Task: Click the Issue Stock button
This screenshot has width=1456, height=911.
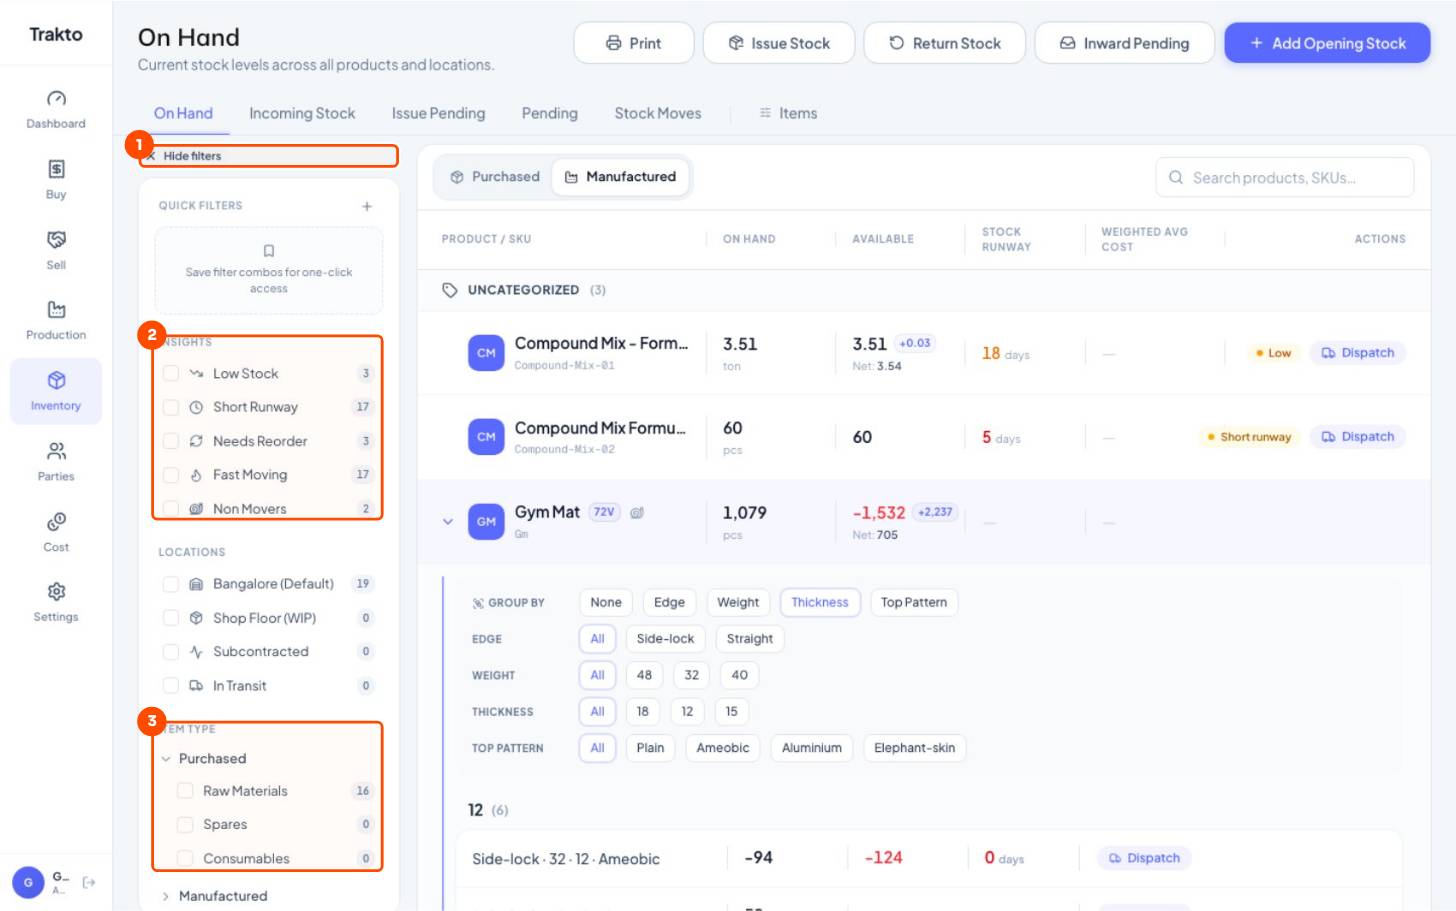Action: click(779, 43)
